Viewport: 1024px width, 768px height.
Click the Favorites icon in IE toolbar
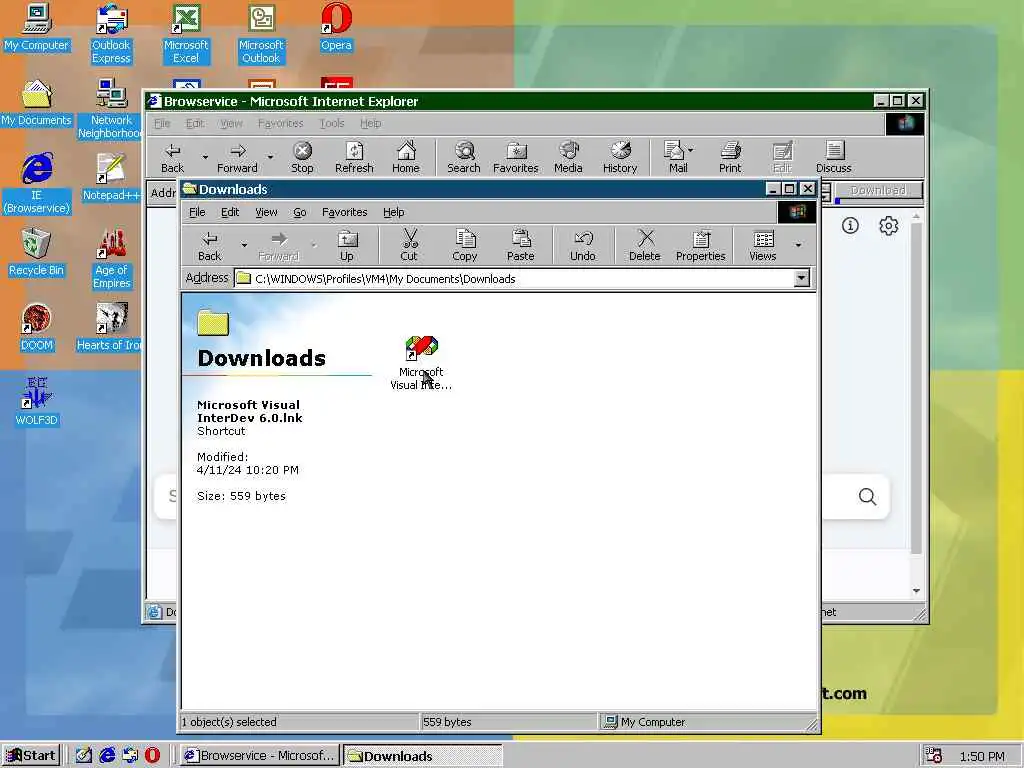click(516, 157)
